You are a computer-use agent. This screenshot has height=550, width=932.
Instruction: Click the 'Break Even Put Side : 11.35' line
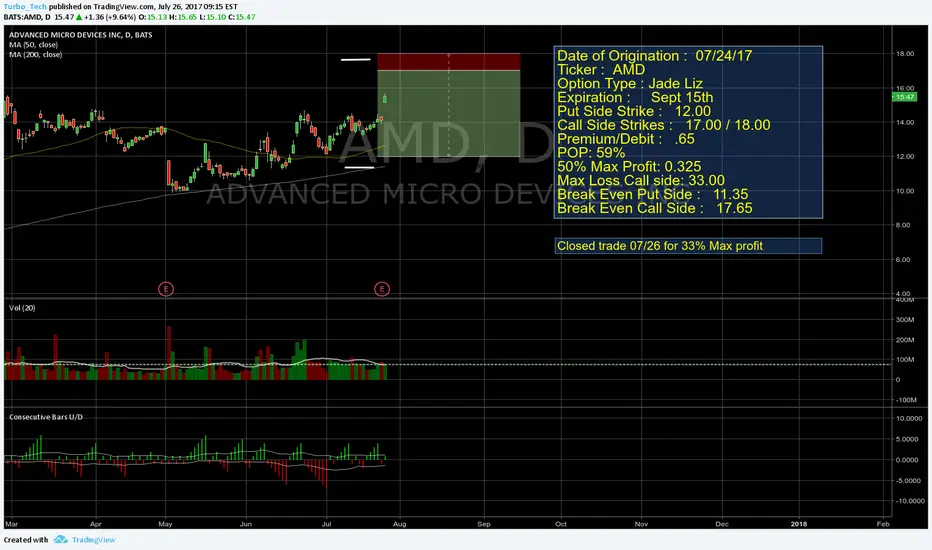(x=652, y=194)
